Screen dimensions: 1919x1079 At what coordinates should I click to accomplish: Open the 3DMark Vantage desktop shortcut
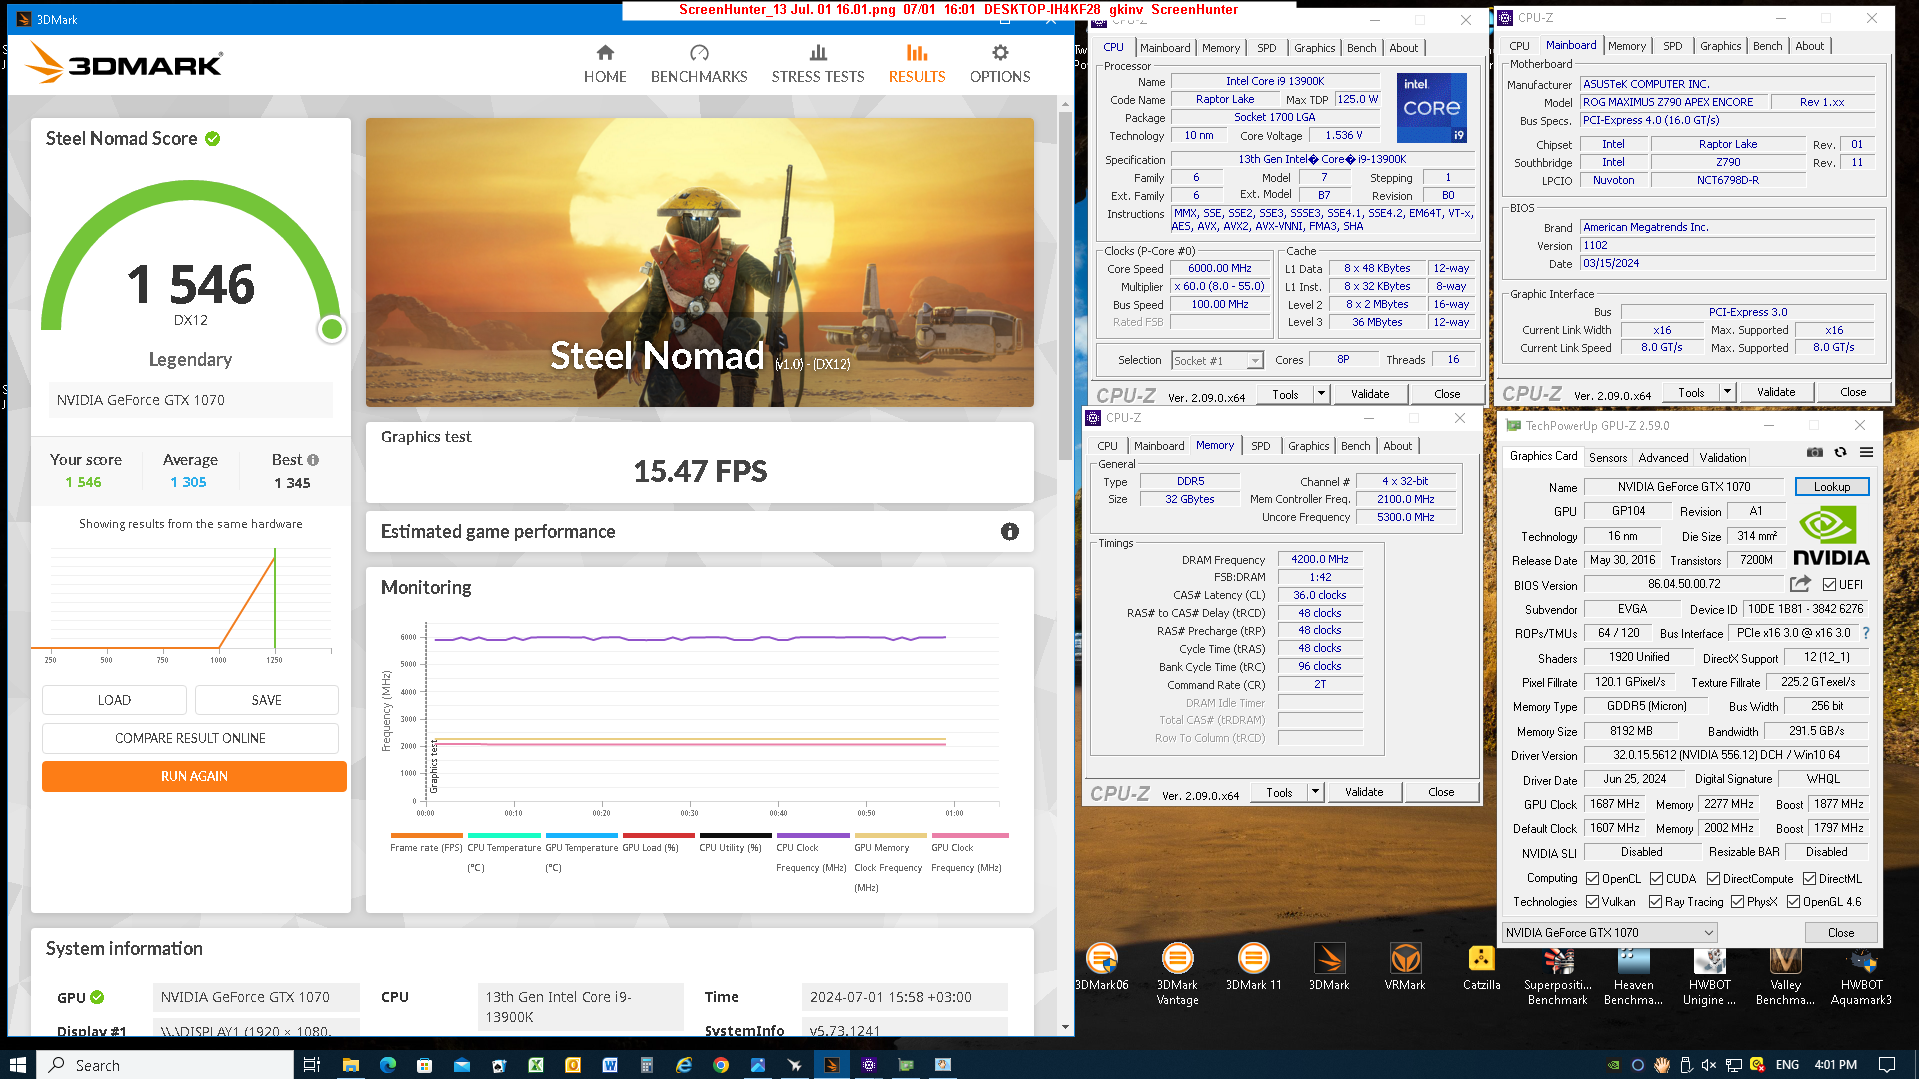pyautogui.click(x=1177, y=974)
